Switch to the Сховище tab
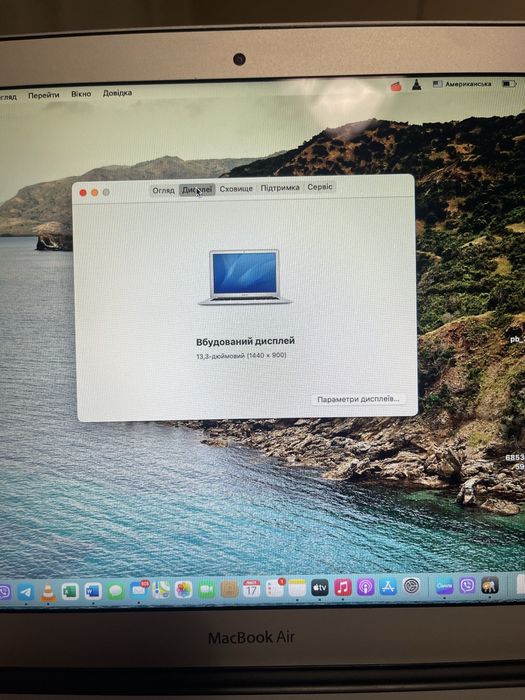 click(x=236, y=189)
